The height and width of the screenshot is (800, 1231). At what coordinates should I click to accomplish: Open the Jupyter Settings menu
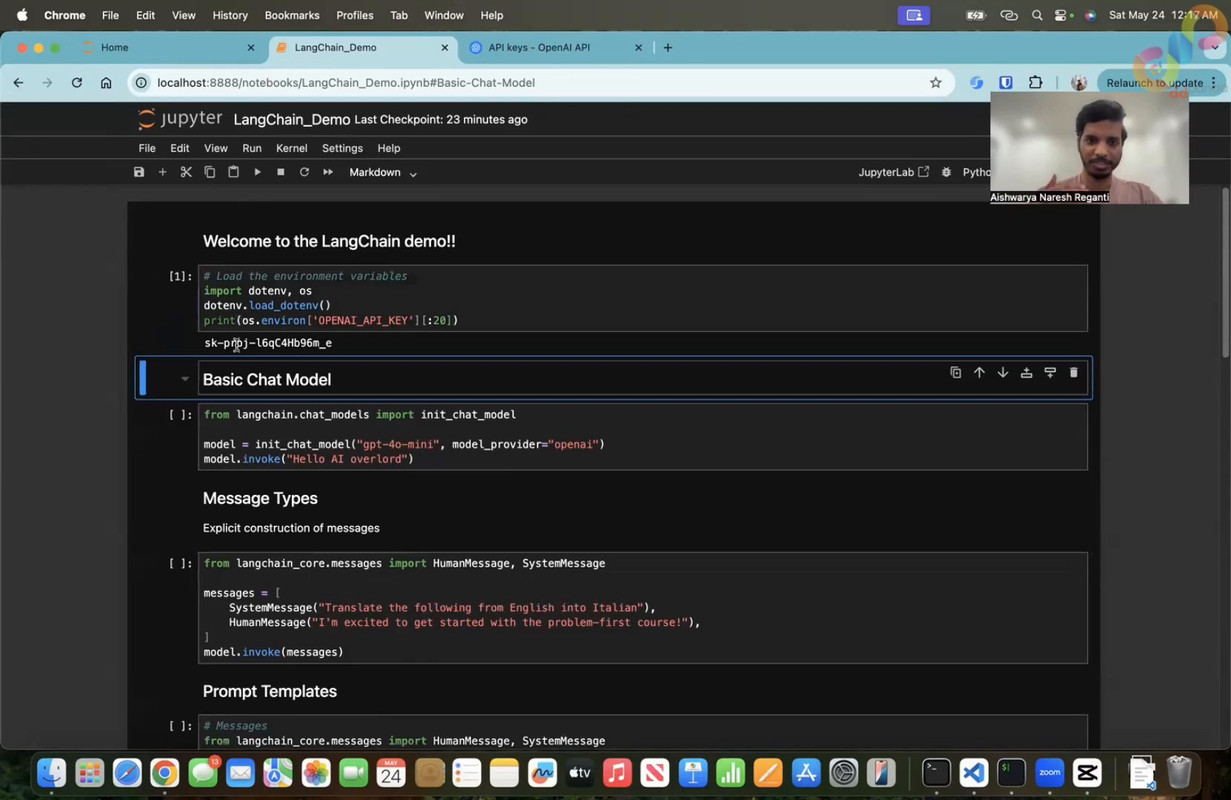342,148
